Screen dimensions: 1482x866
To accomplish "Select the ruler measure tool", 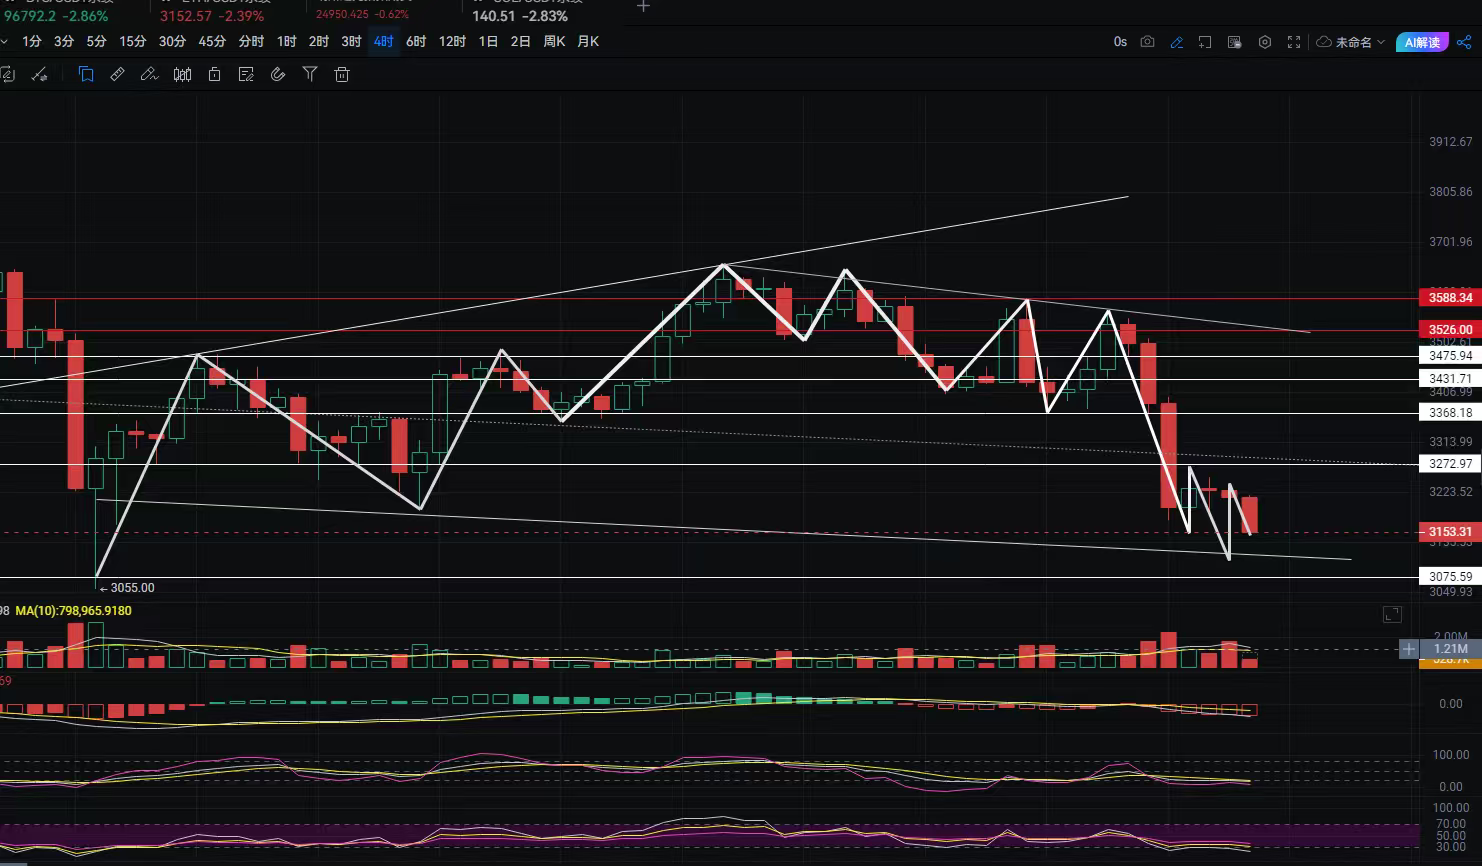I will 117,74.
